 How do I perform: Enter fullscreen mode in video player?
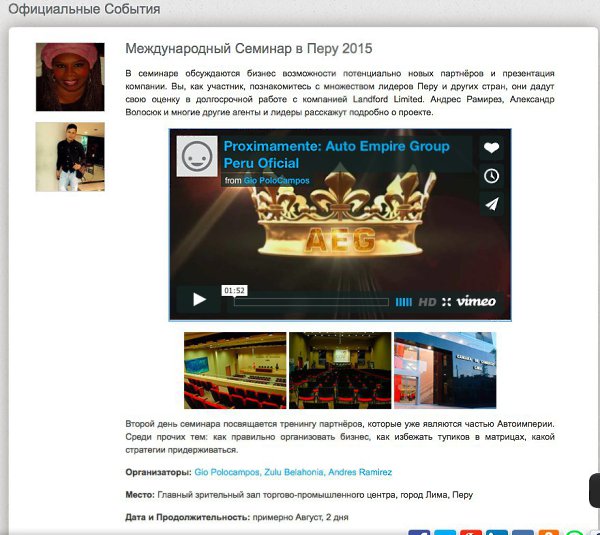click(446, 302)
